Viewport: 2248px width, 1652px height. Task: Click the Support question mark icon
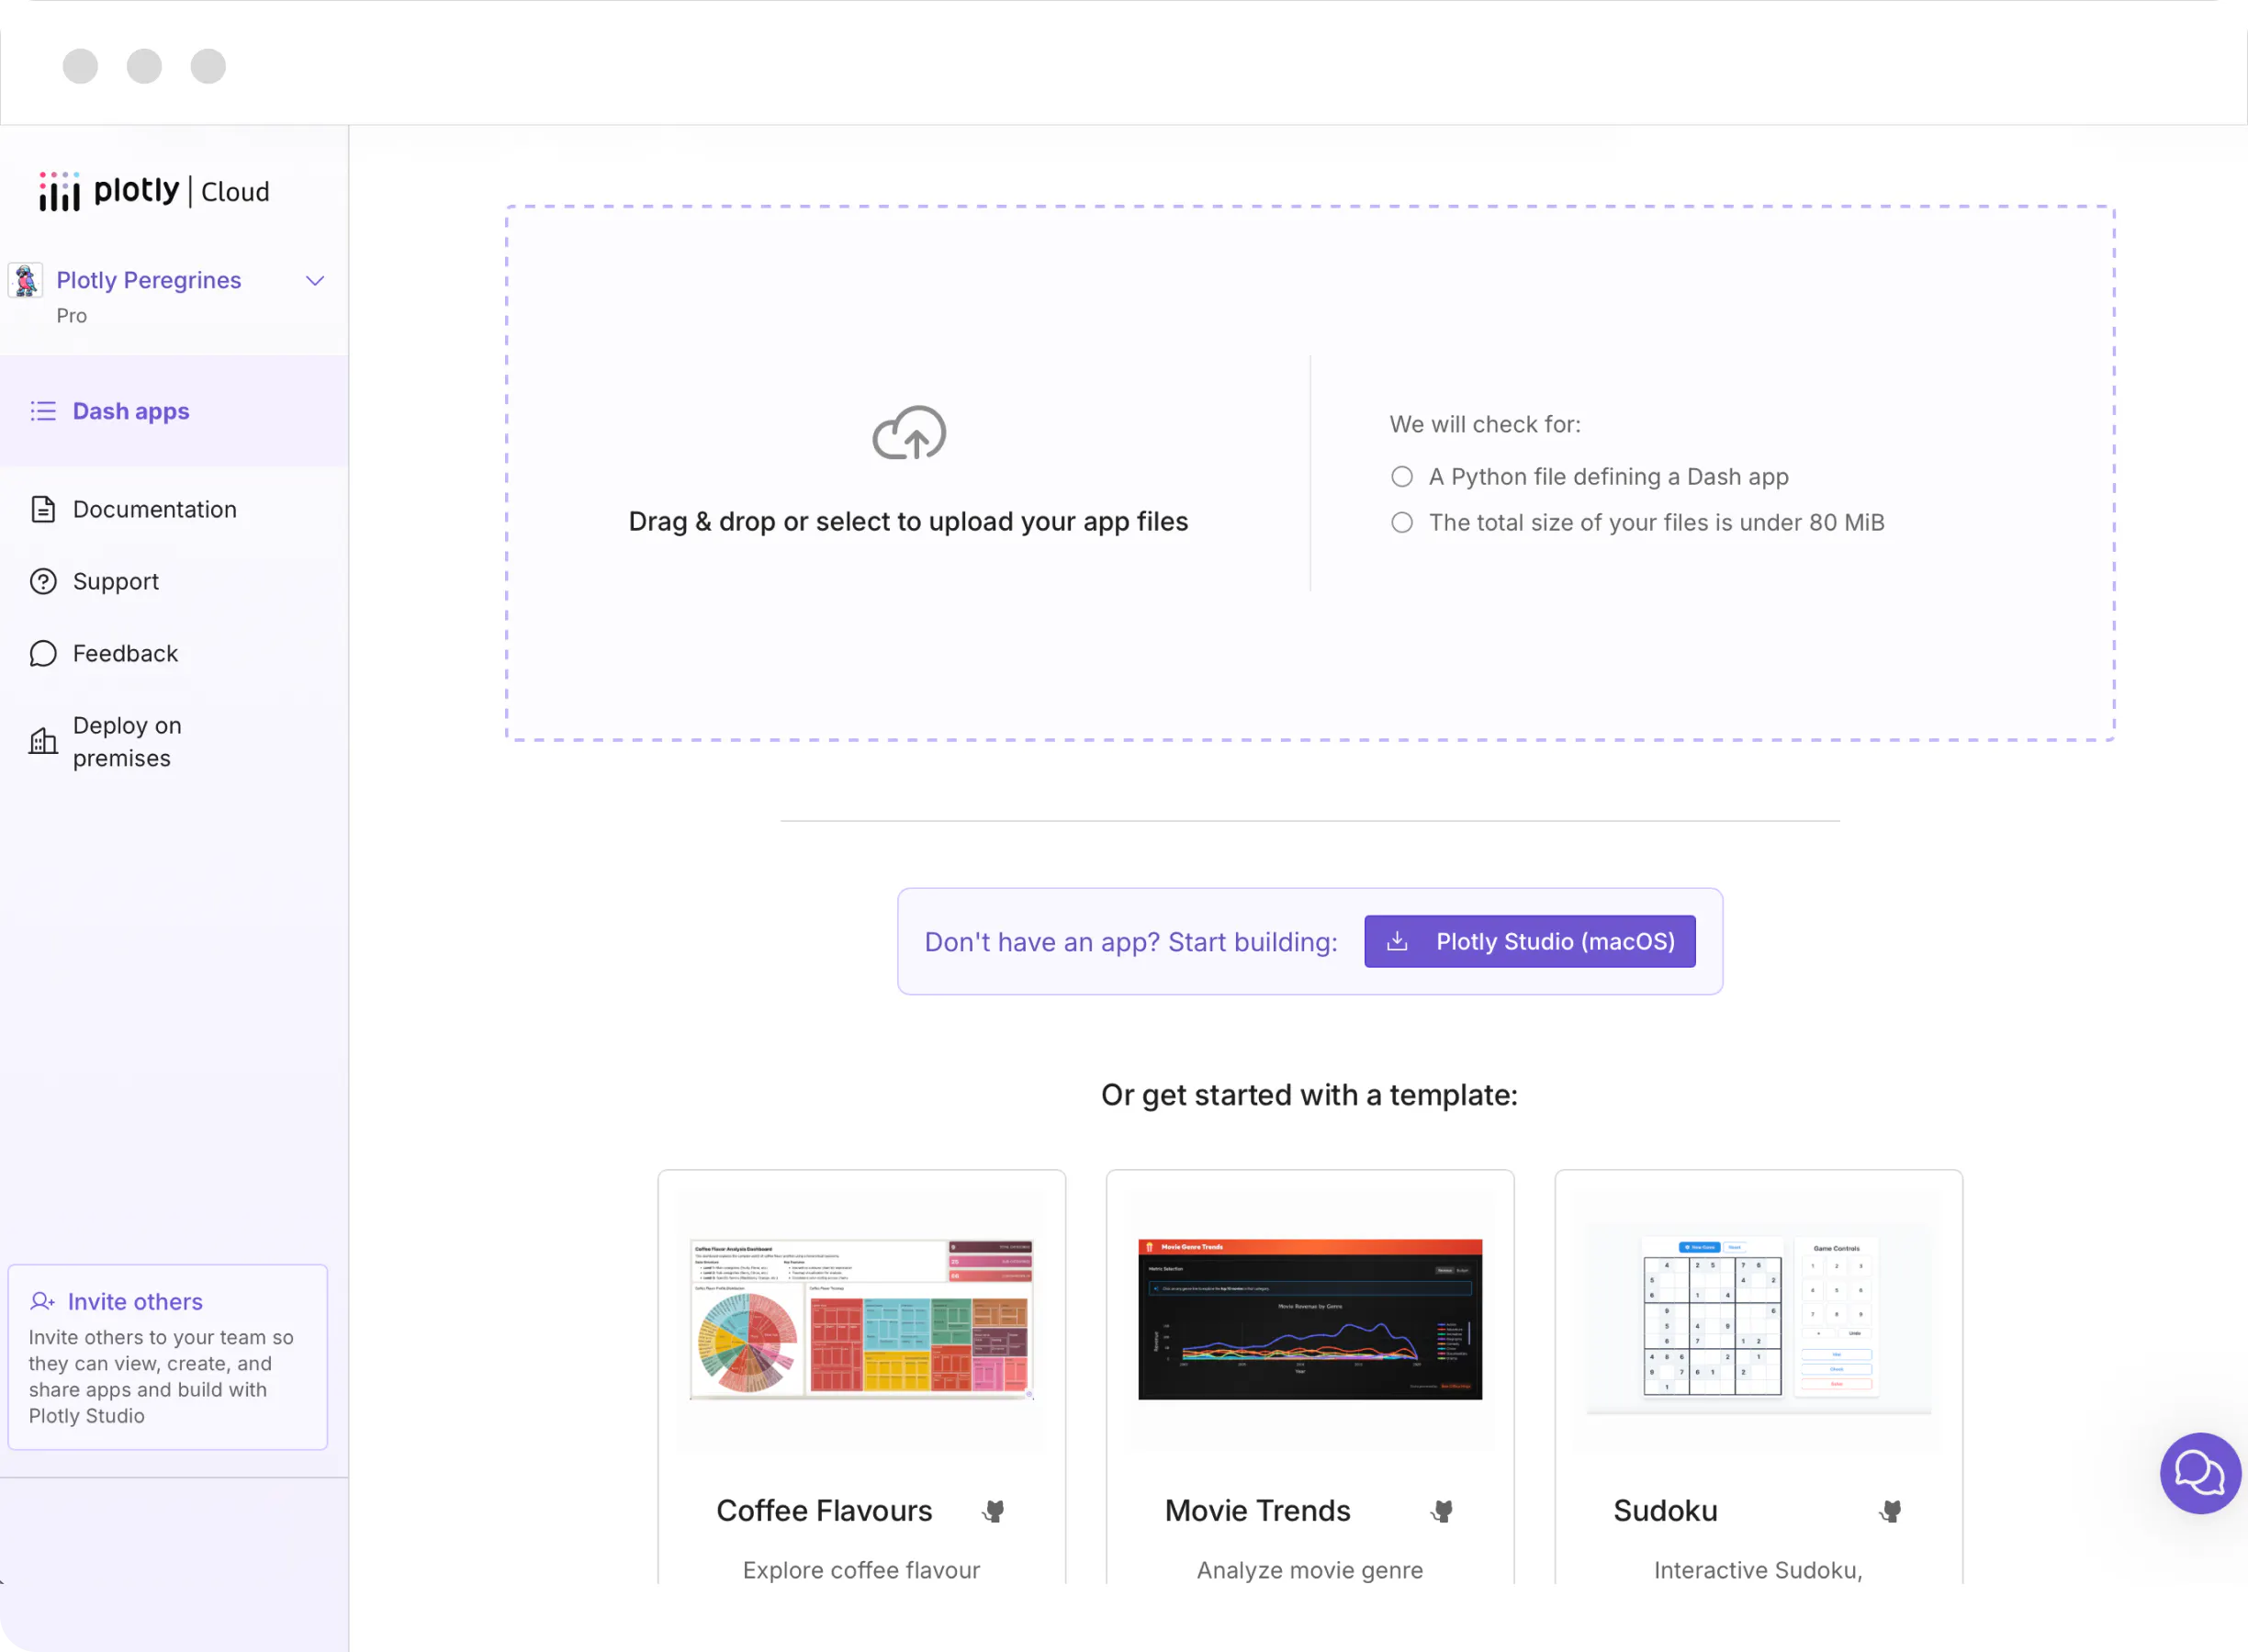tap(43, 581)
